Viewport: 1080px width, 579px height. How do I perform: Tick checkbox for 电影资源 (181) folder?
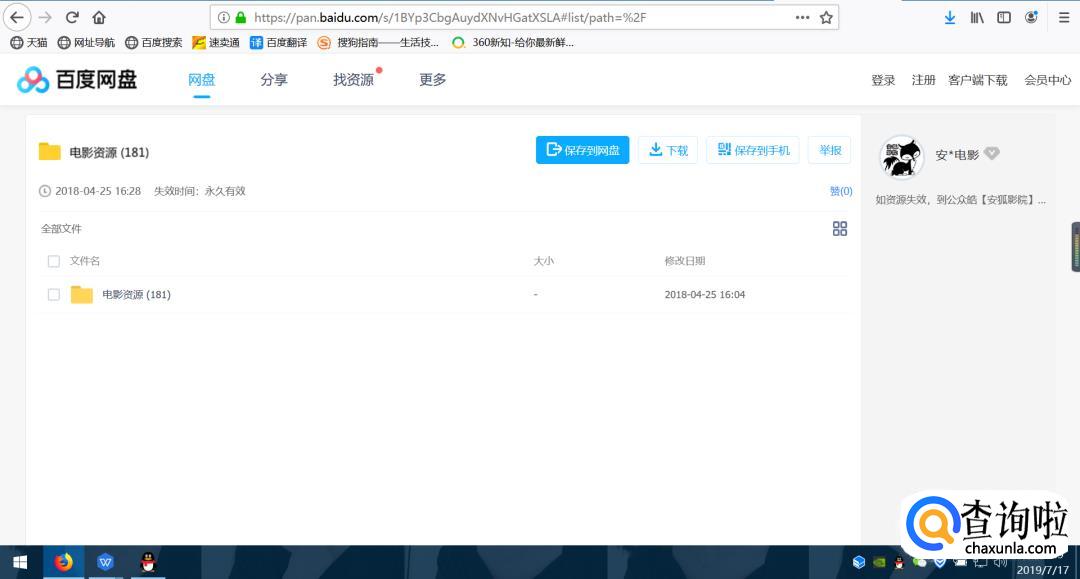click(x=54, y=295)
